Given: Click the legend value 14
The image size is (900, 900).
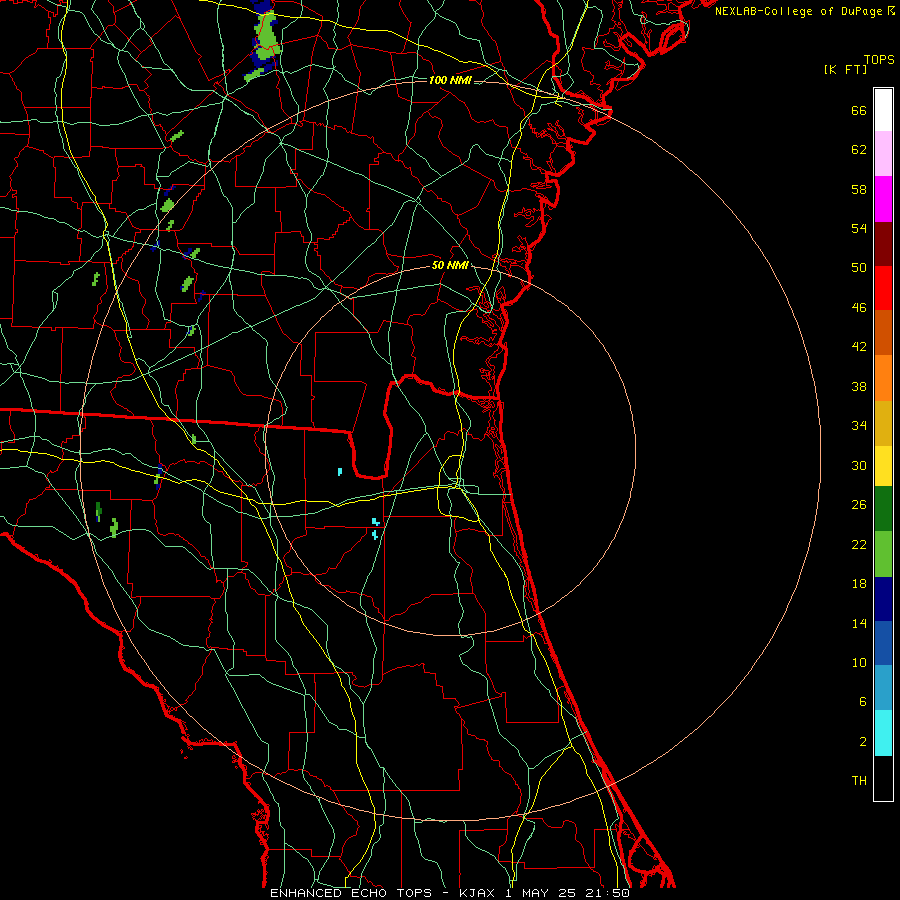Looking at the screenshot, I should (x=859, y=623).
